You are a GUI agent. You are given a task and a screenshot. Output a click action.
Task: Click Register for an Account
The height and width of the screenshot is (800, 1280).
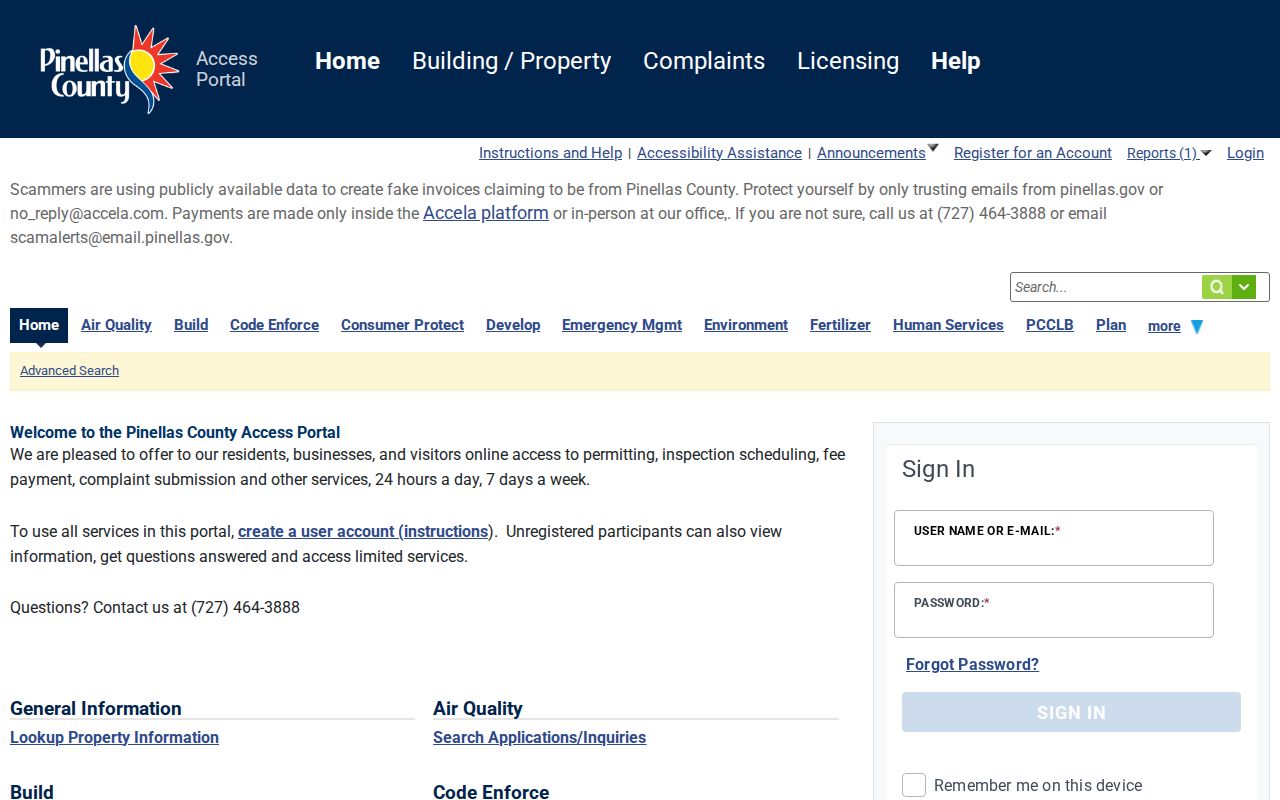click(x=1033, y=153)
